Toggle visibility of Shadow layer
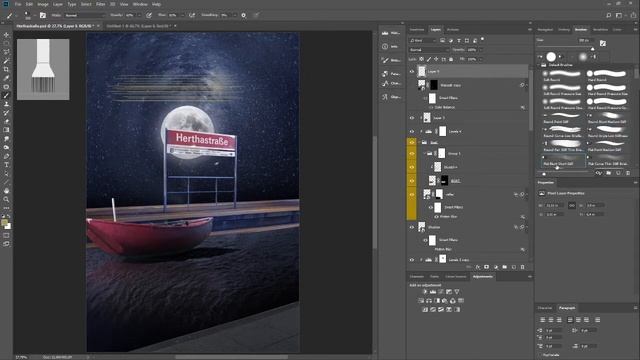Image resolution: width=640 pixels, height=360 pixels. (412, 227)
